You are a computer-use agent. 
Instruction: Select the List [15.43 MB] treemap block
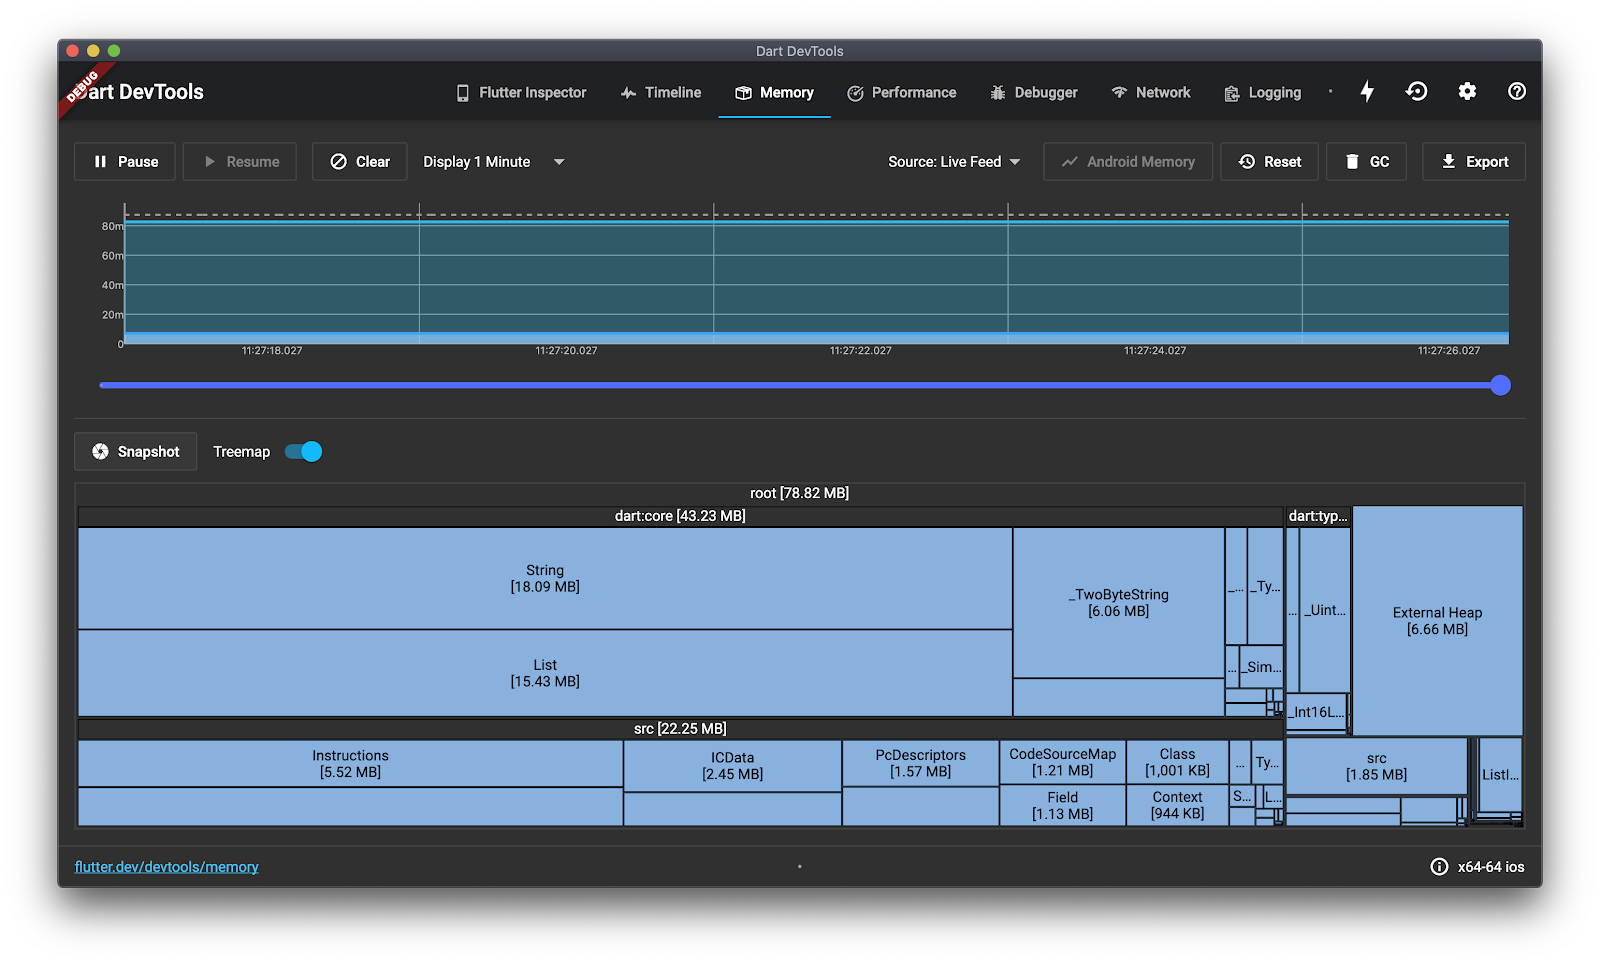point(545,673)
